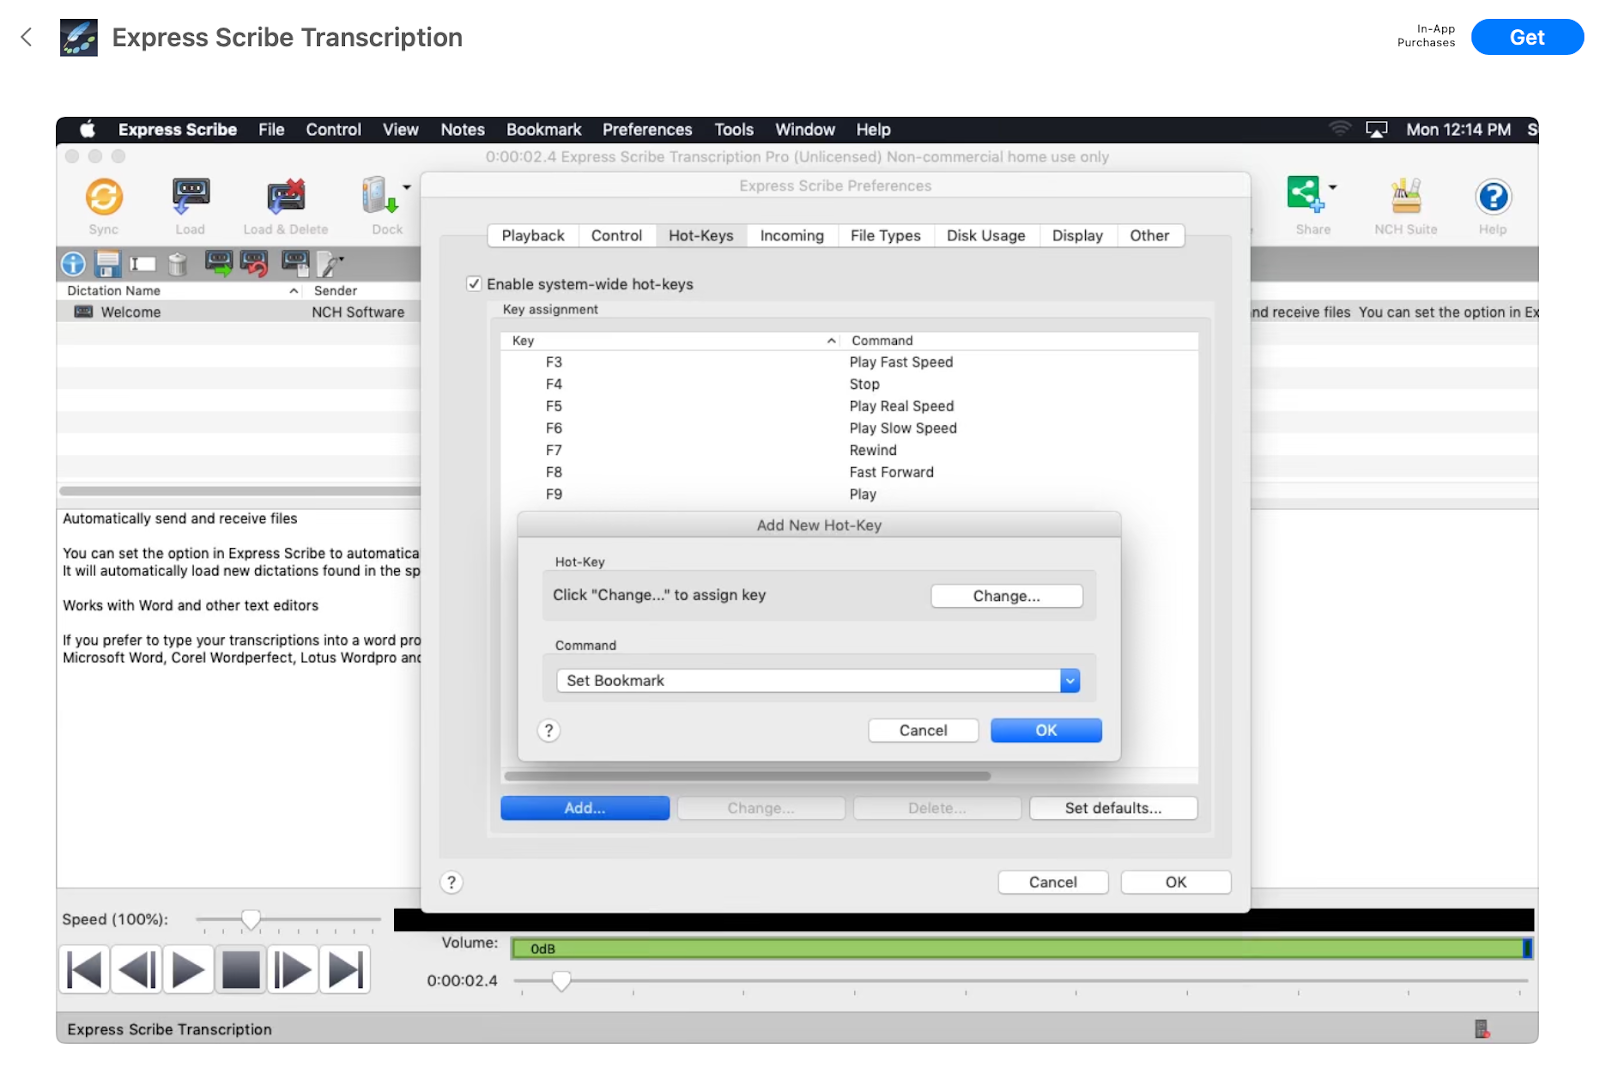
Task: Click Cancel at Preferences dialog bottom
Action: [x=1053, y=882]
